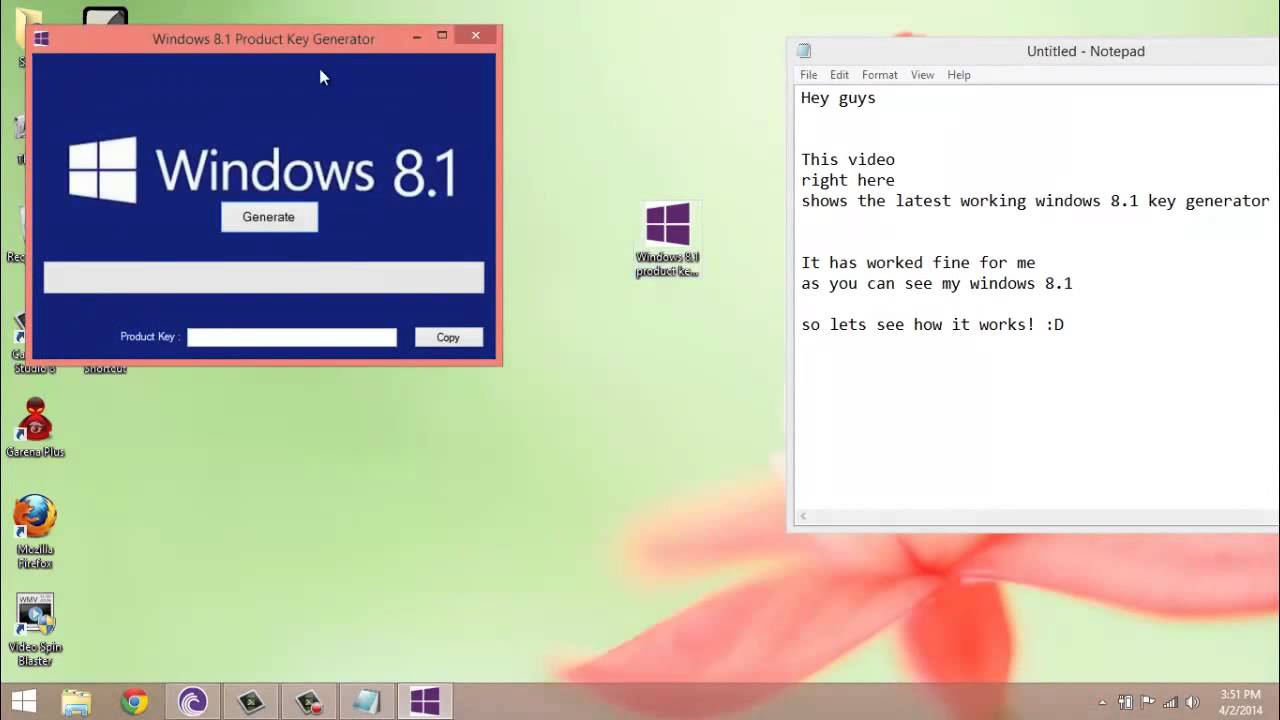Click 'It has worked fine for me' line
1280x720 pixels.
(x=918, y=263)
